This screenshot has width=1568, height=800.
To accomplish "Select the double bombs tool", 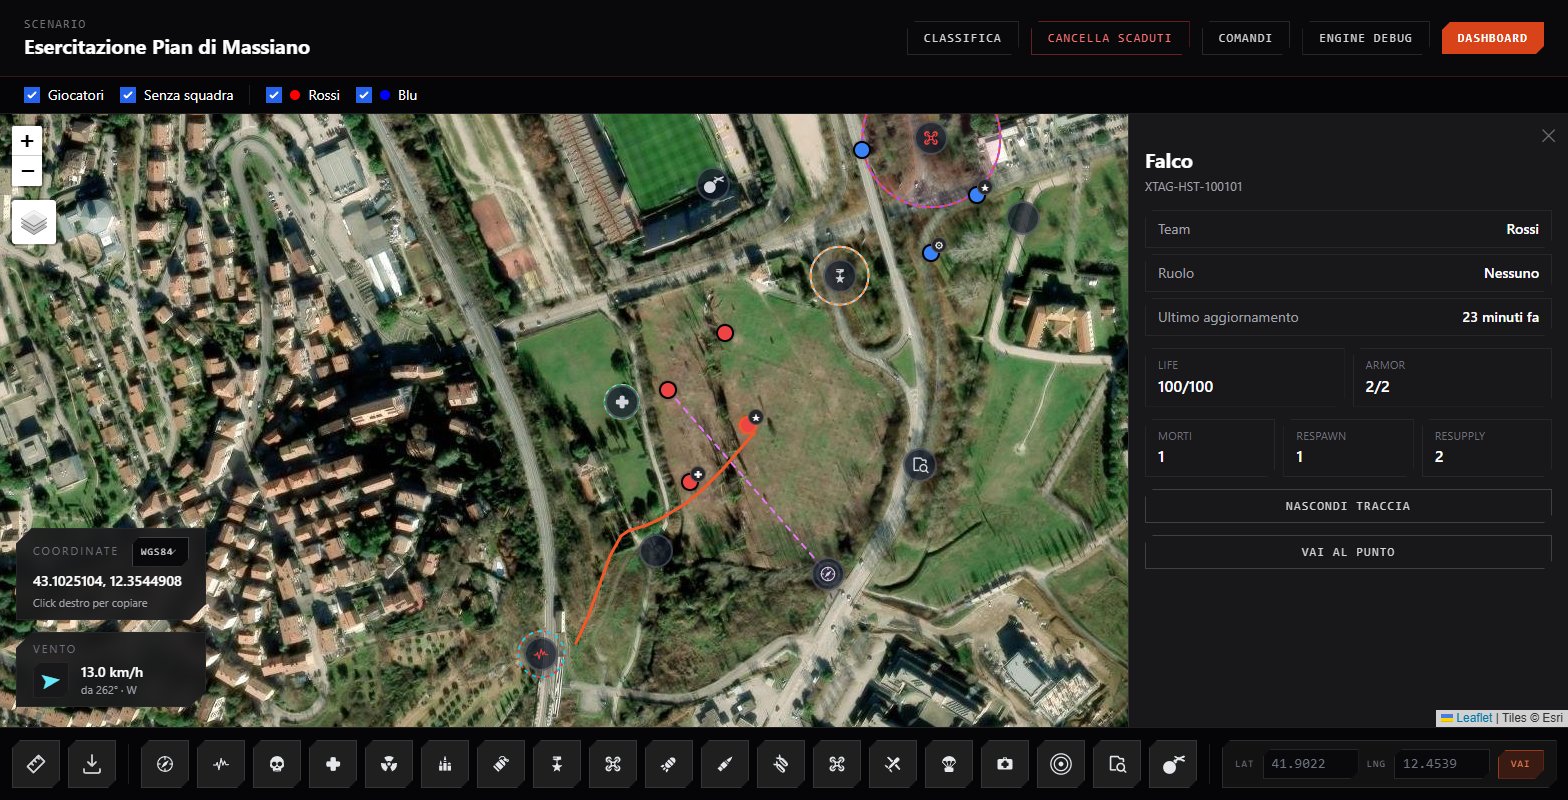I will pos(782,765).
